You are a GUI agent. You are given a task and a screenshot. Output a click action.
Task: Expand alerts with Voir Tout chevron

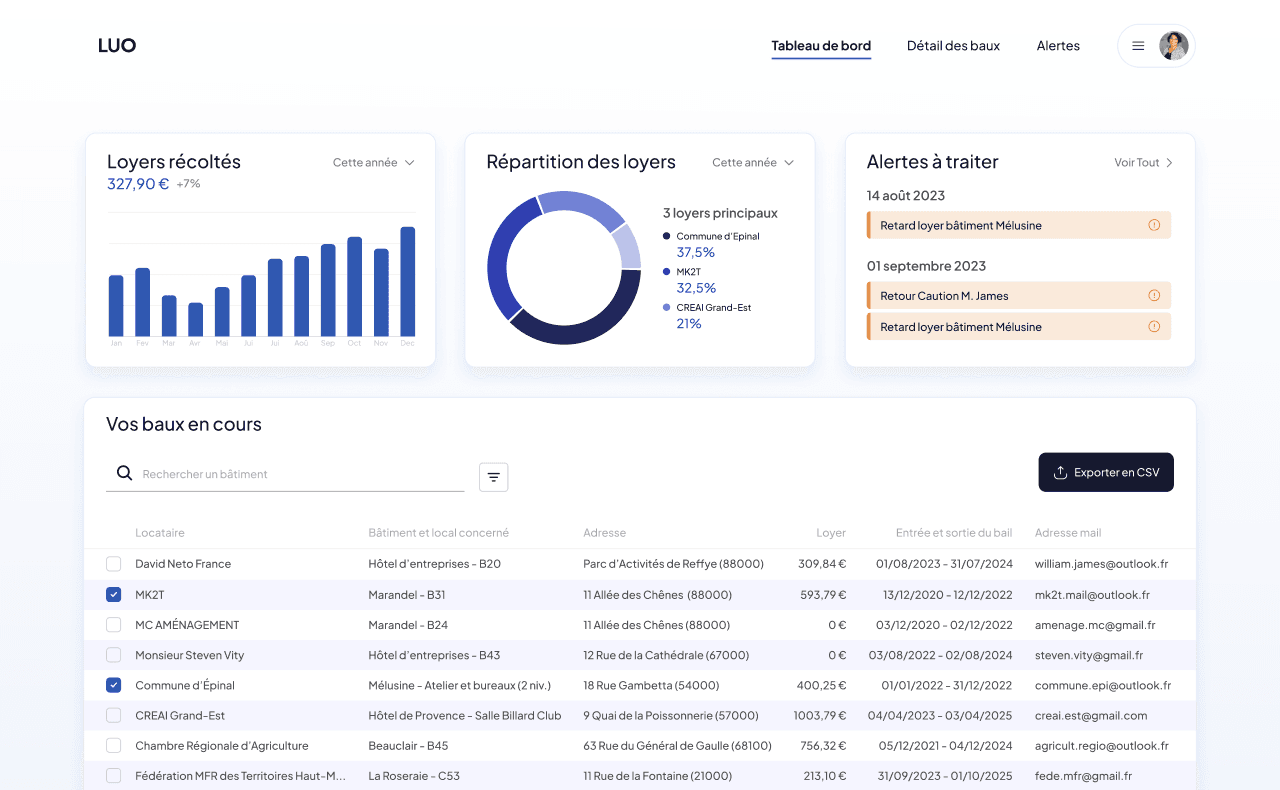[1169, 163]
